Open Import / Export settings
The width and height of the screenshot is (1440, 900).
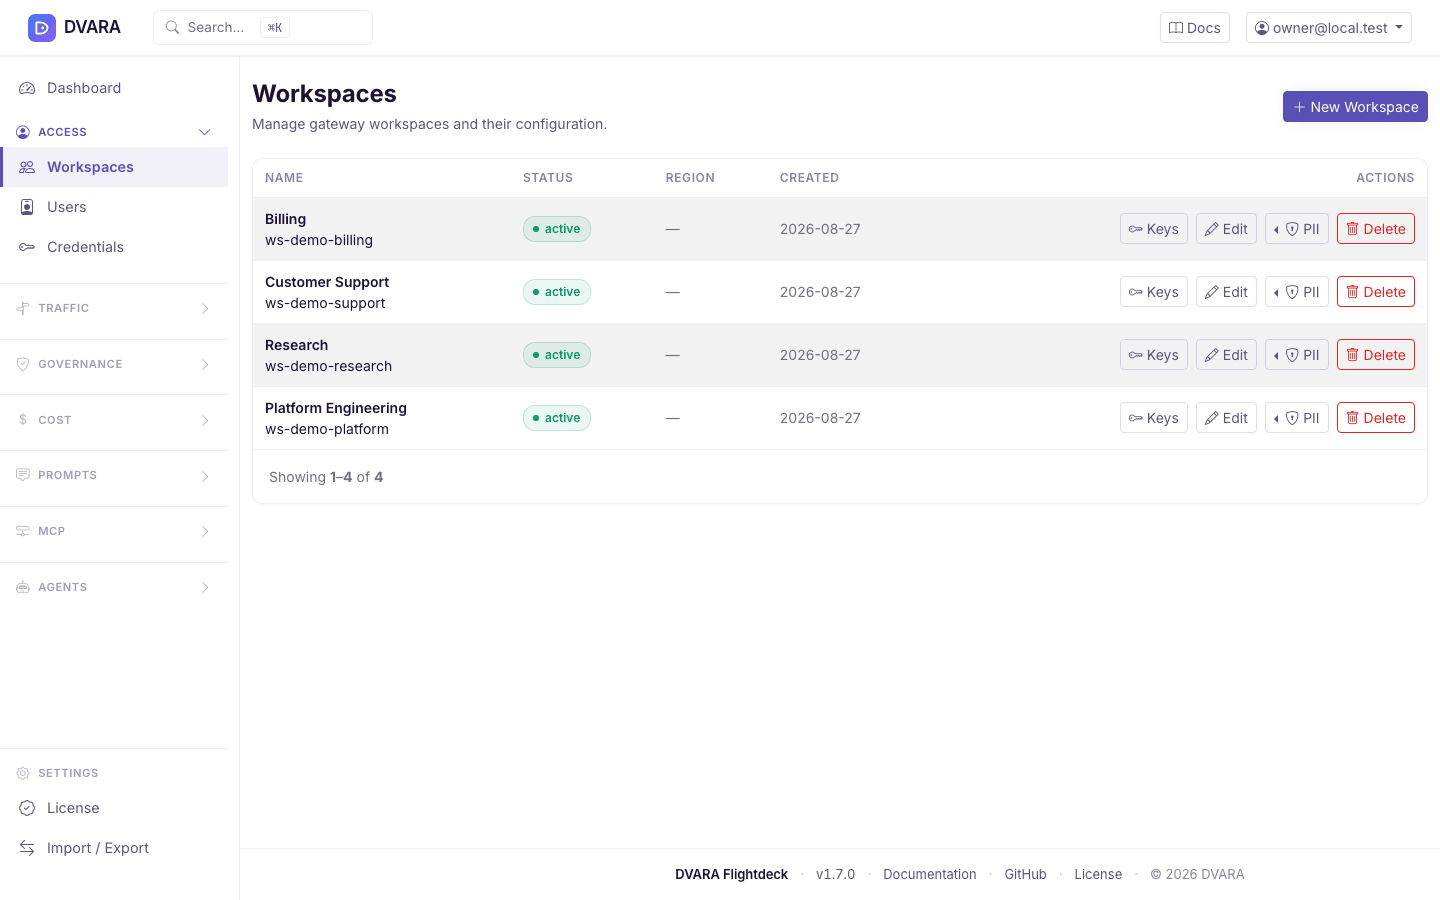pos(114,848)
